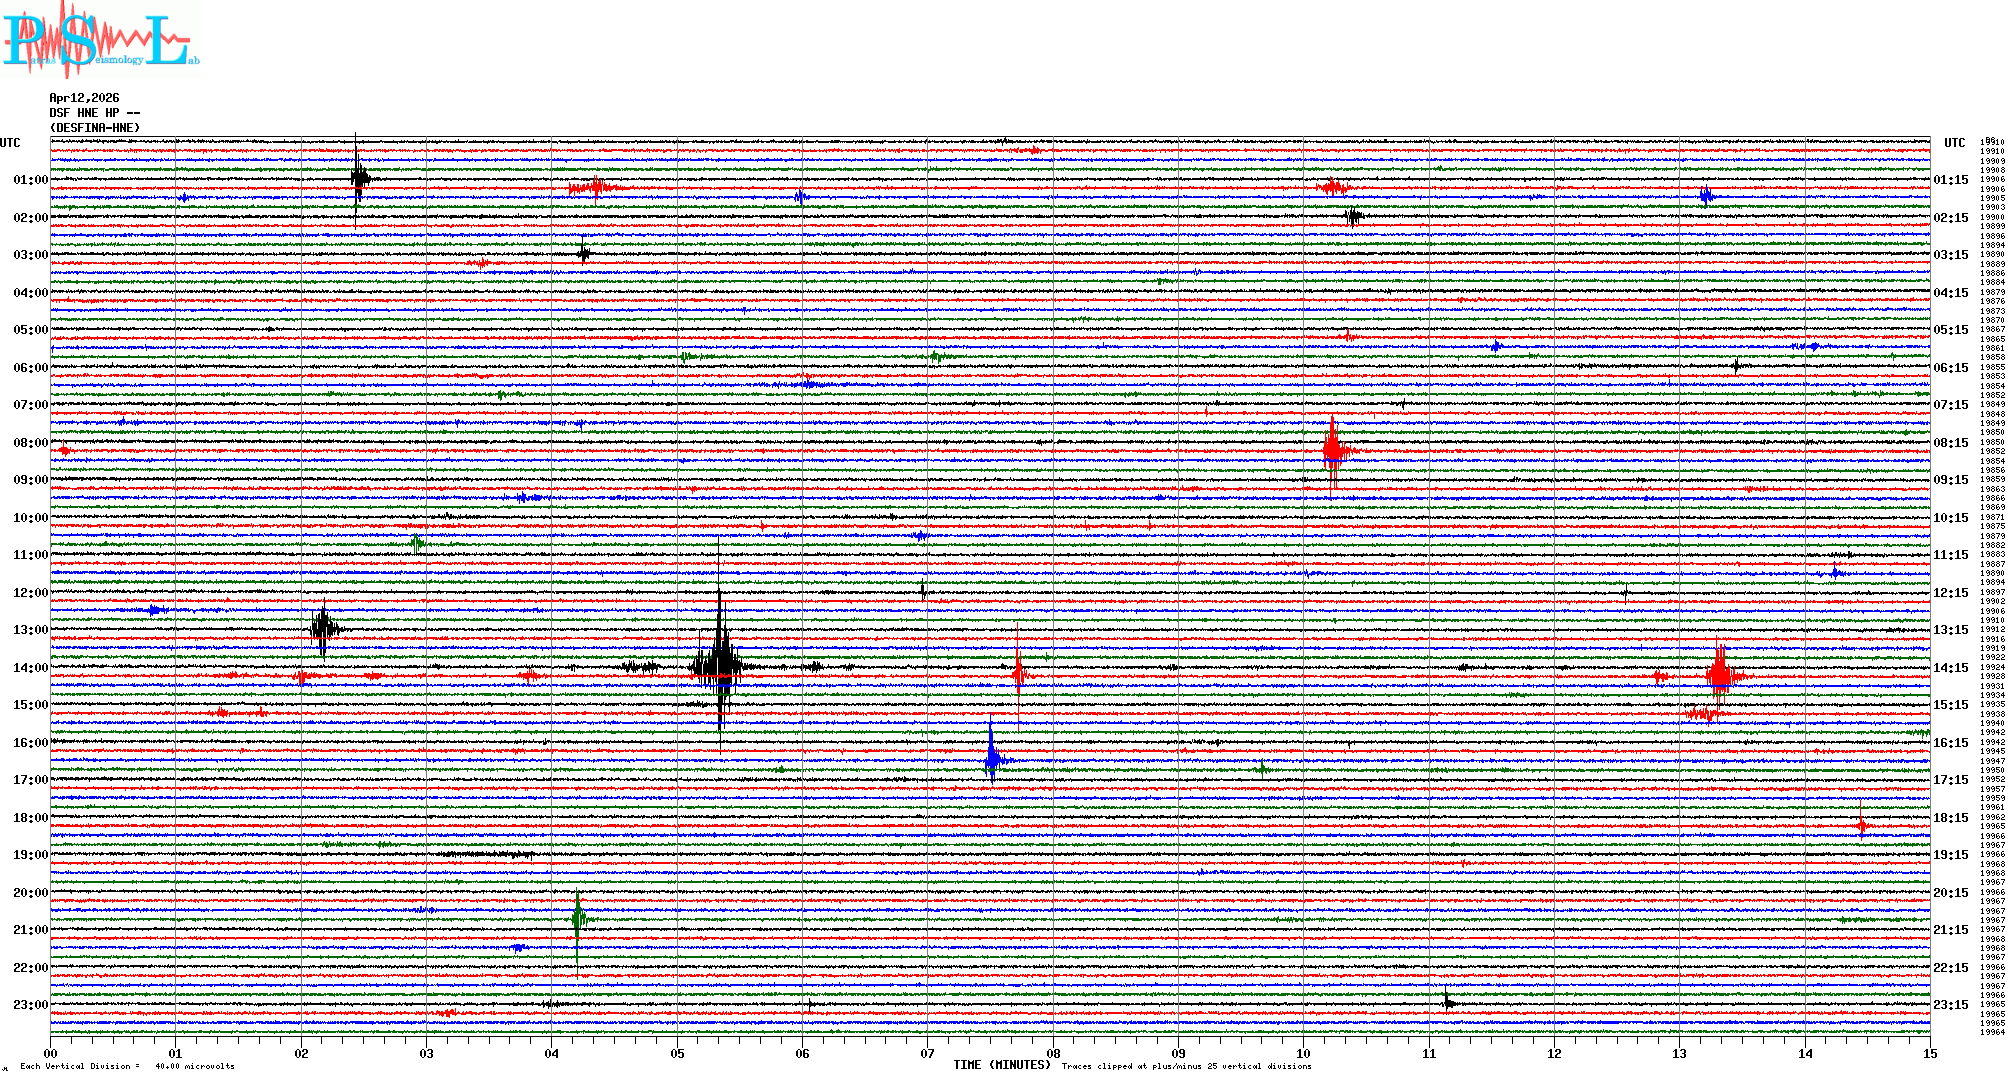Screen dimensions: 2010x1080
Task: Click the PSL seismology lab logo
Action: pyautogui.click(x=100, y=40)
